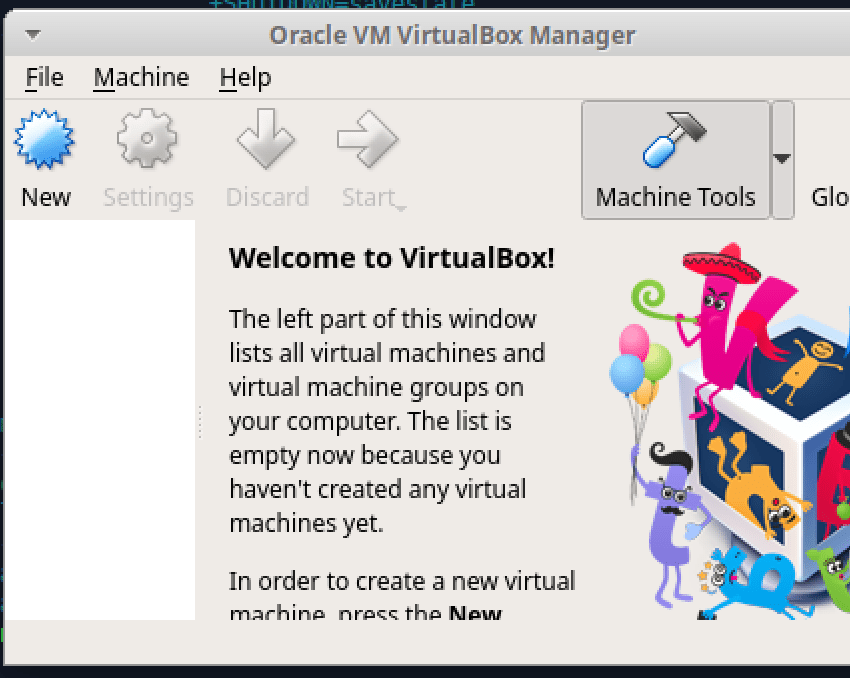Expand the Start button's small dropdown arrow
Screen dimensions: 850x678
(x=401, y=207)
